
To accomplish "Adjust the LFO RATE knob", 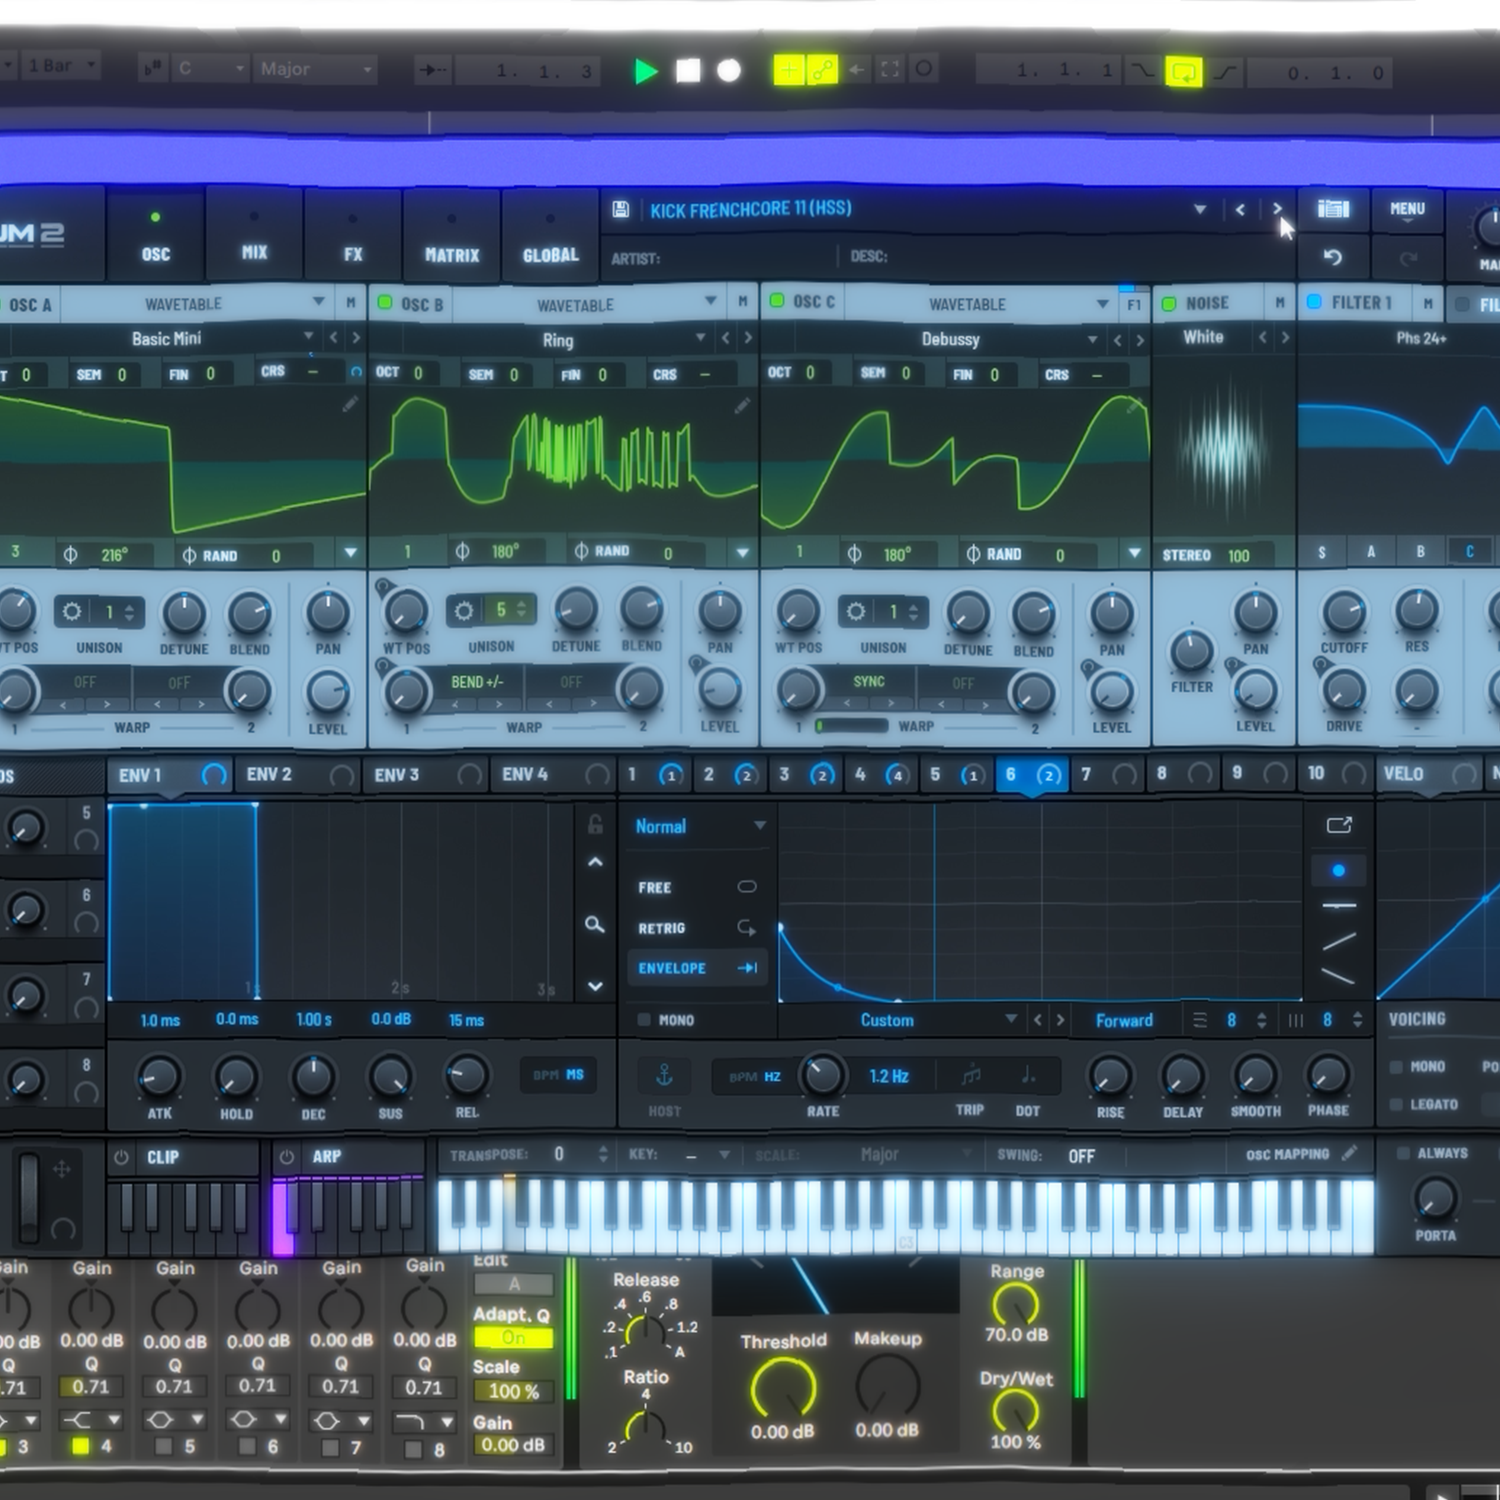I will pyautogui.click(x=823, y=1075).
